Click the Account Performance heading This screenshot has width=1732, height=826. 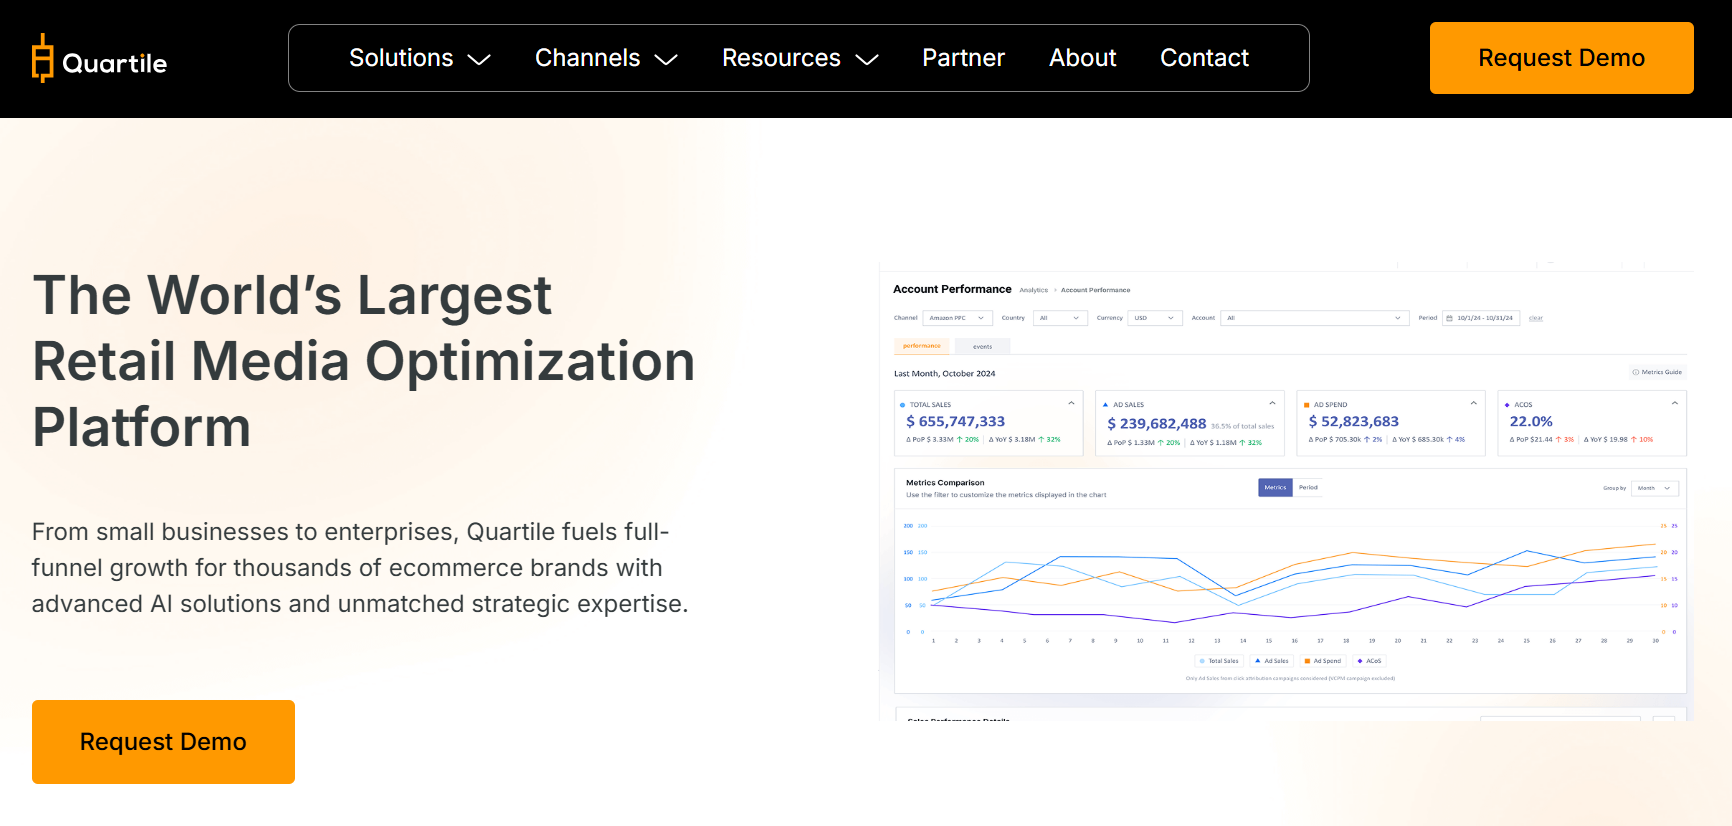click(952, 289)
